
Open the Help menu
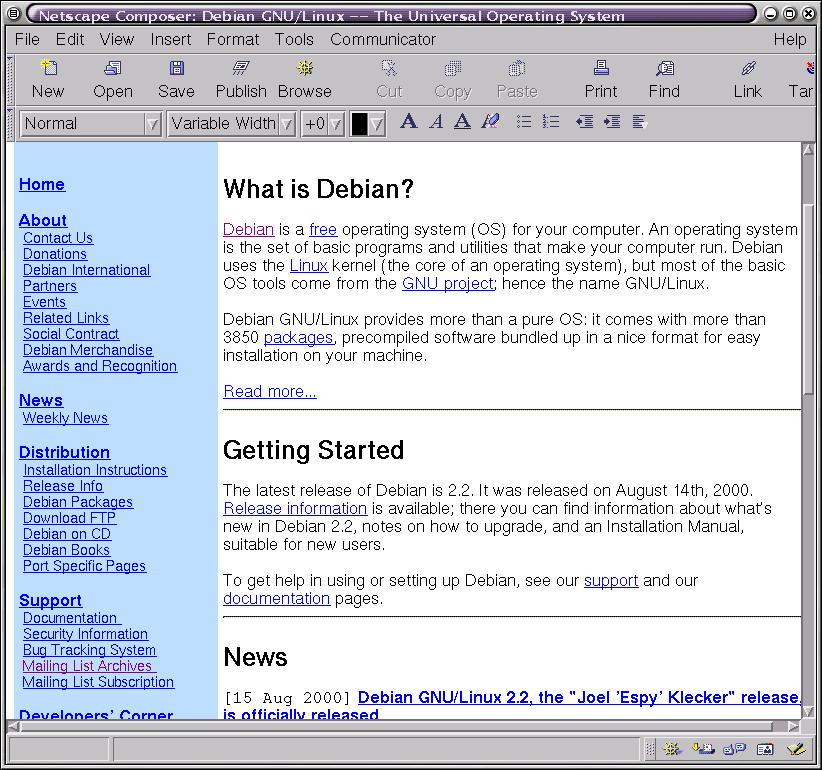click(790, 39)
